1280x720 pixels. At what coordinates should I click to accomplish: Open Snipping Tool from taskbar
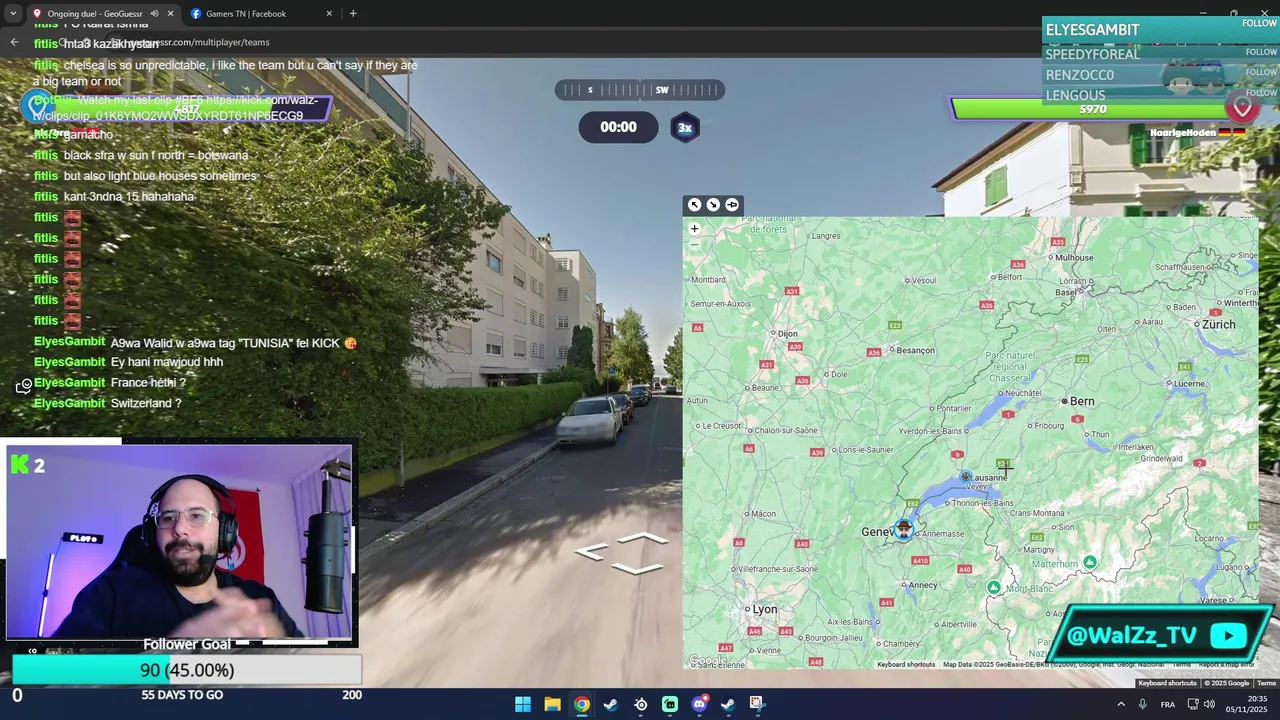click(x=757, y=704)
